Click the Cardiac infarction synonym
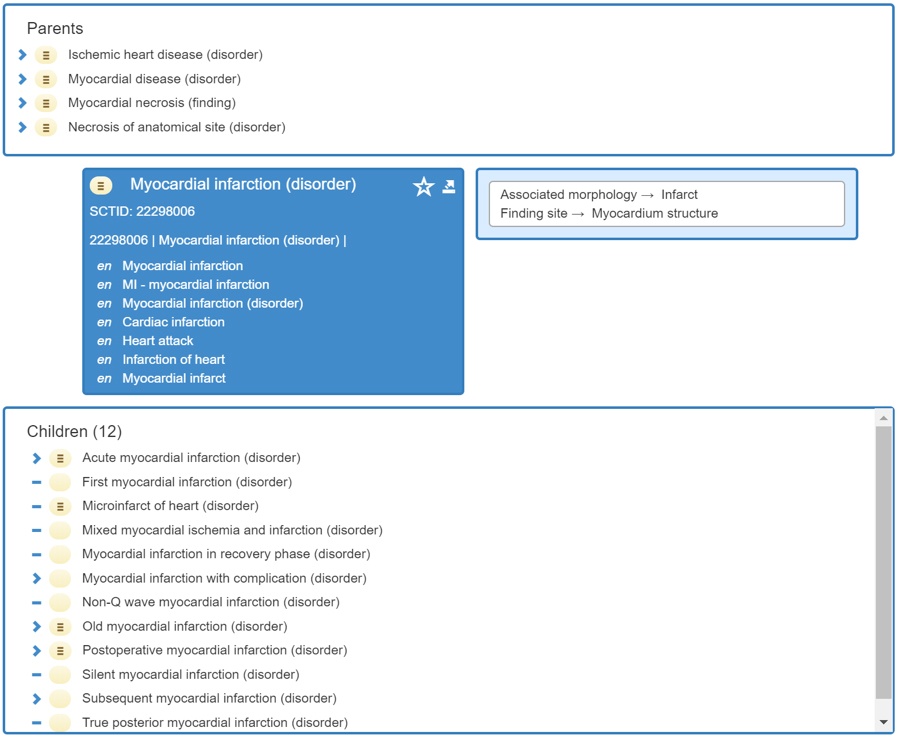898x739 pixels. pos(174,322)
